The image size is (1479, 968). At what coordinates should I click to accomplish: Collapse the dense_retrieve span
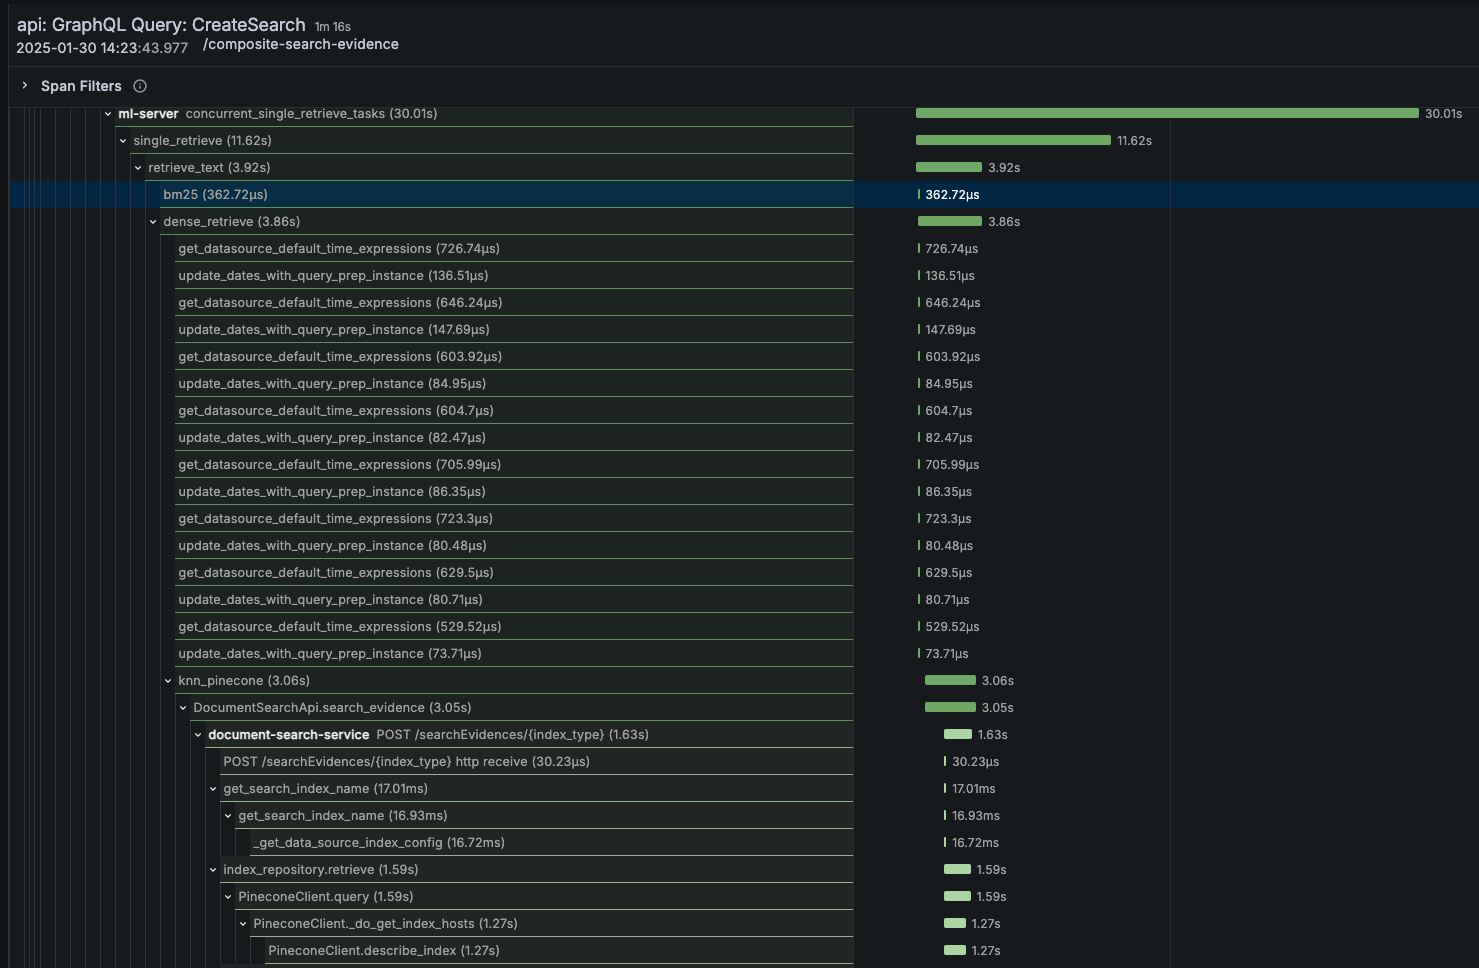coord(153,222)
